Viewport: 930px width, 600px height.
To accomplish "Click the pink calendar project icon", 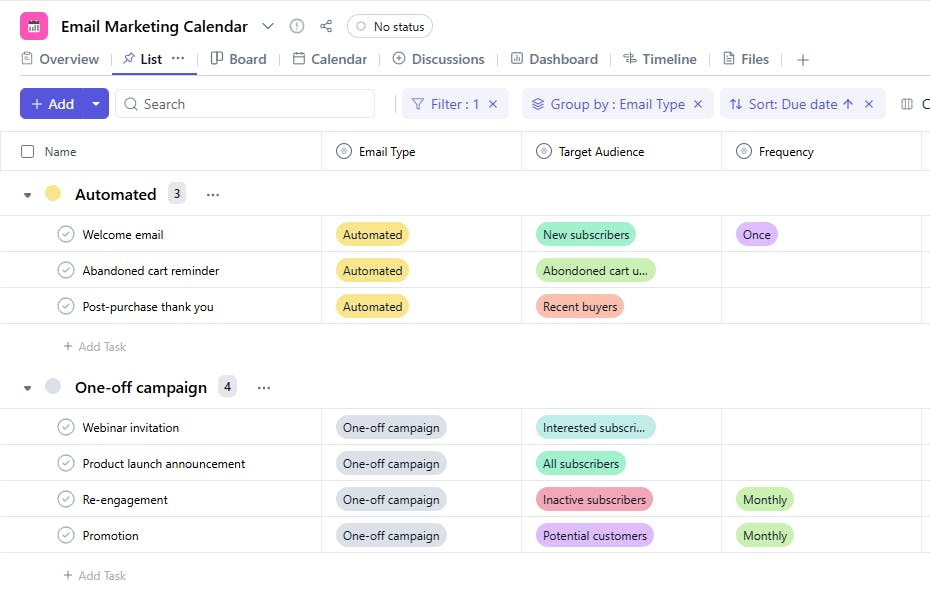I will point(34,26).
